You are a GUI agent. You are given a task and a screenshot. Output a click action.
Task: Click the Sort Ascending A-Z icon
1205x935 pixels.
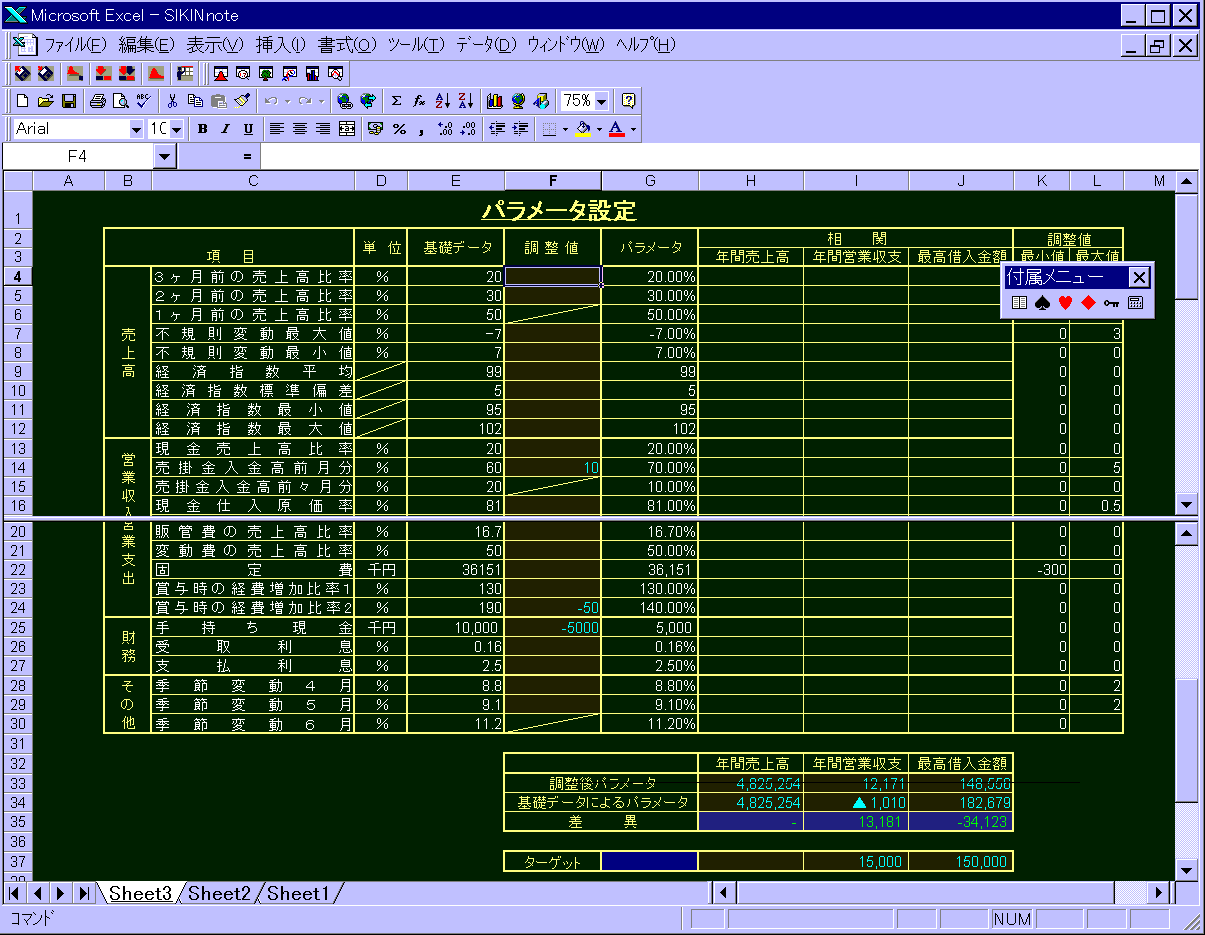(x=443, y=101)
